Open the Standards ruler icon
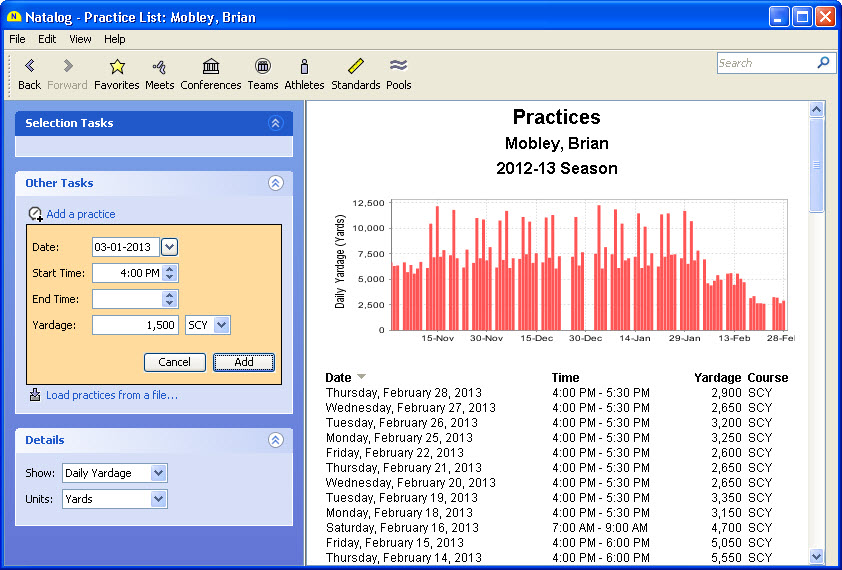The height and width of the screenshot is (570, 842). click(355, 67)
